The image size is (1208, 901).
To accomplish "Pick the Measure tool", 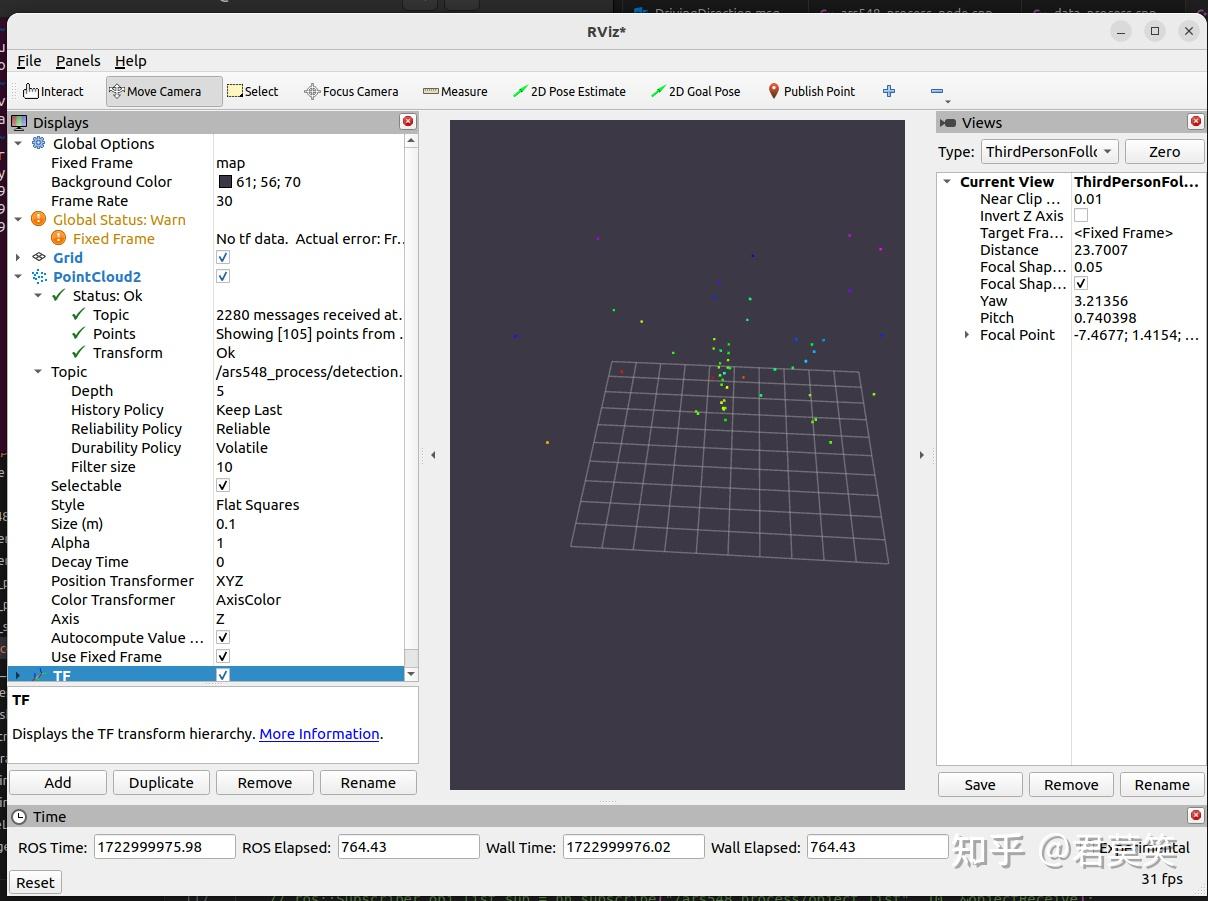I will pyautogui.click(x=455, y=91).
